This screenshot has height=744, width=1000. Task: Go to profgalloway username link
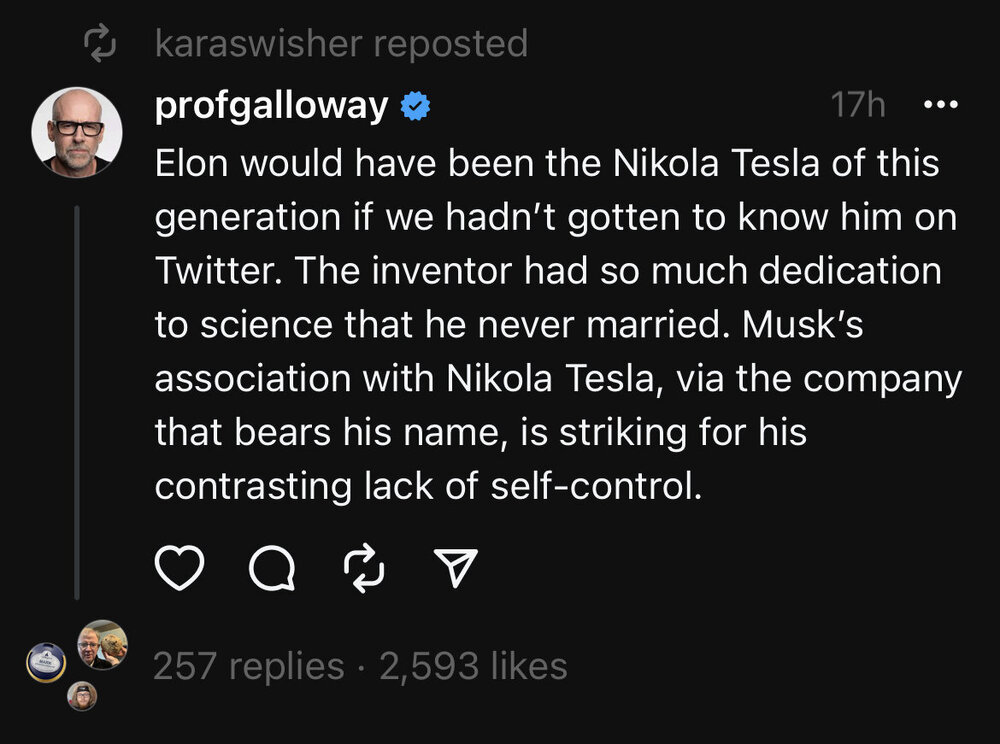[x=271, y=105]
